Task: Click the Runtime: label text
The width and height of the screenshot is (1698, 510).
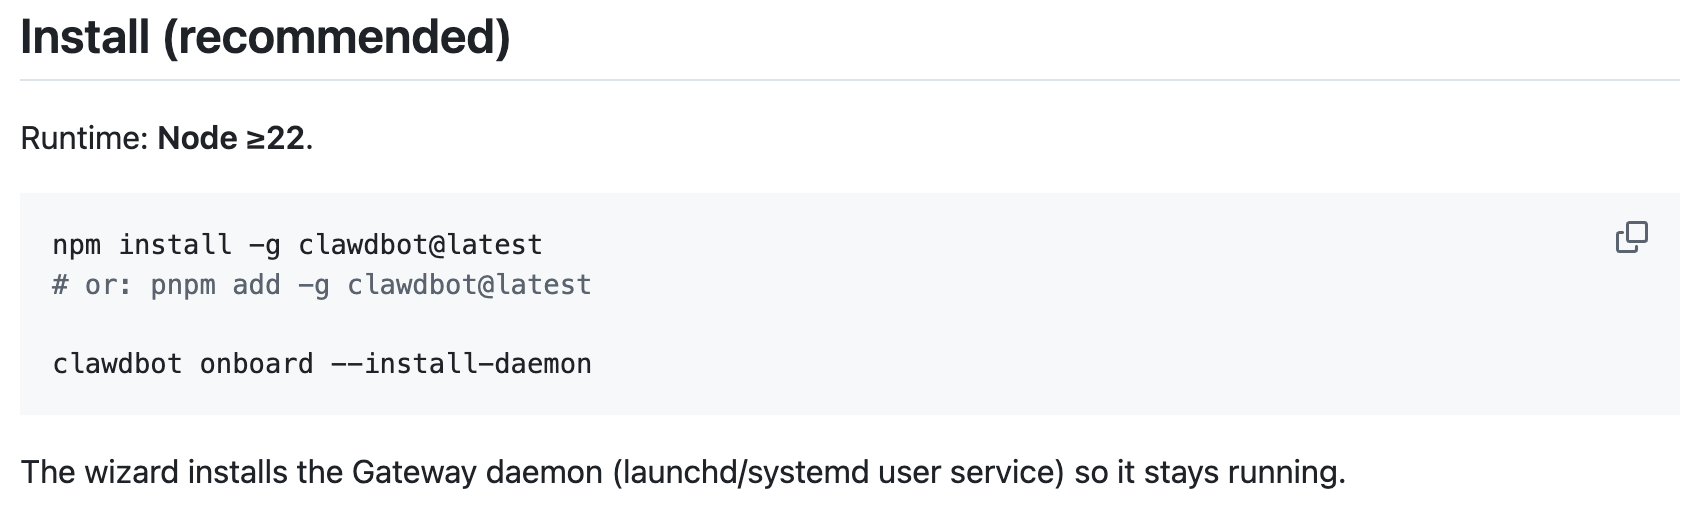Action: click(x=85, y=138)
